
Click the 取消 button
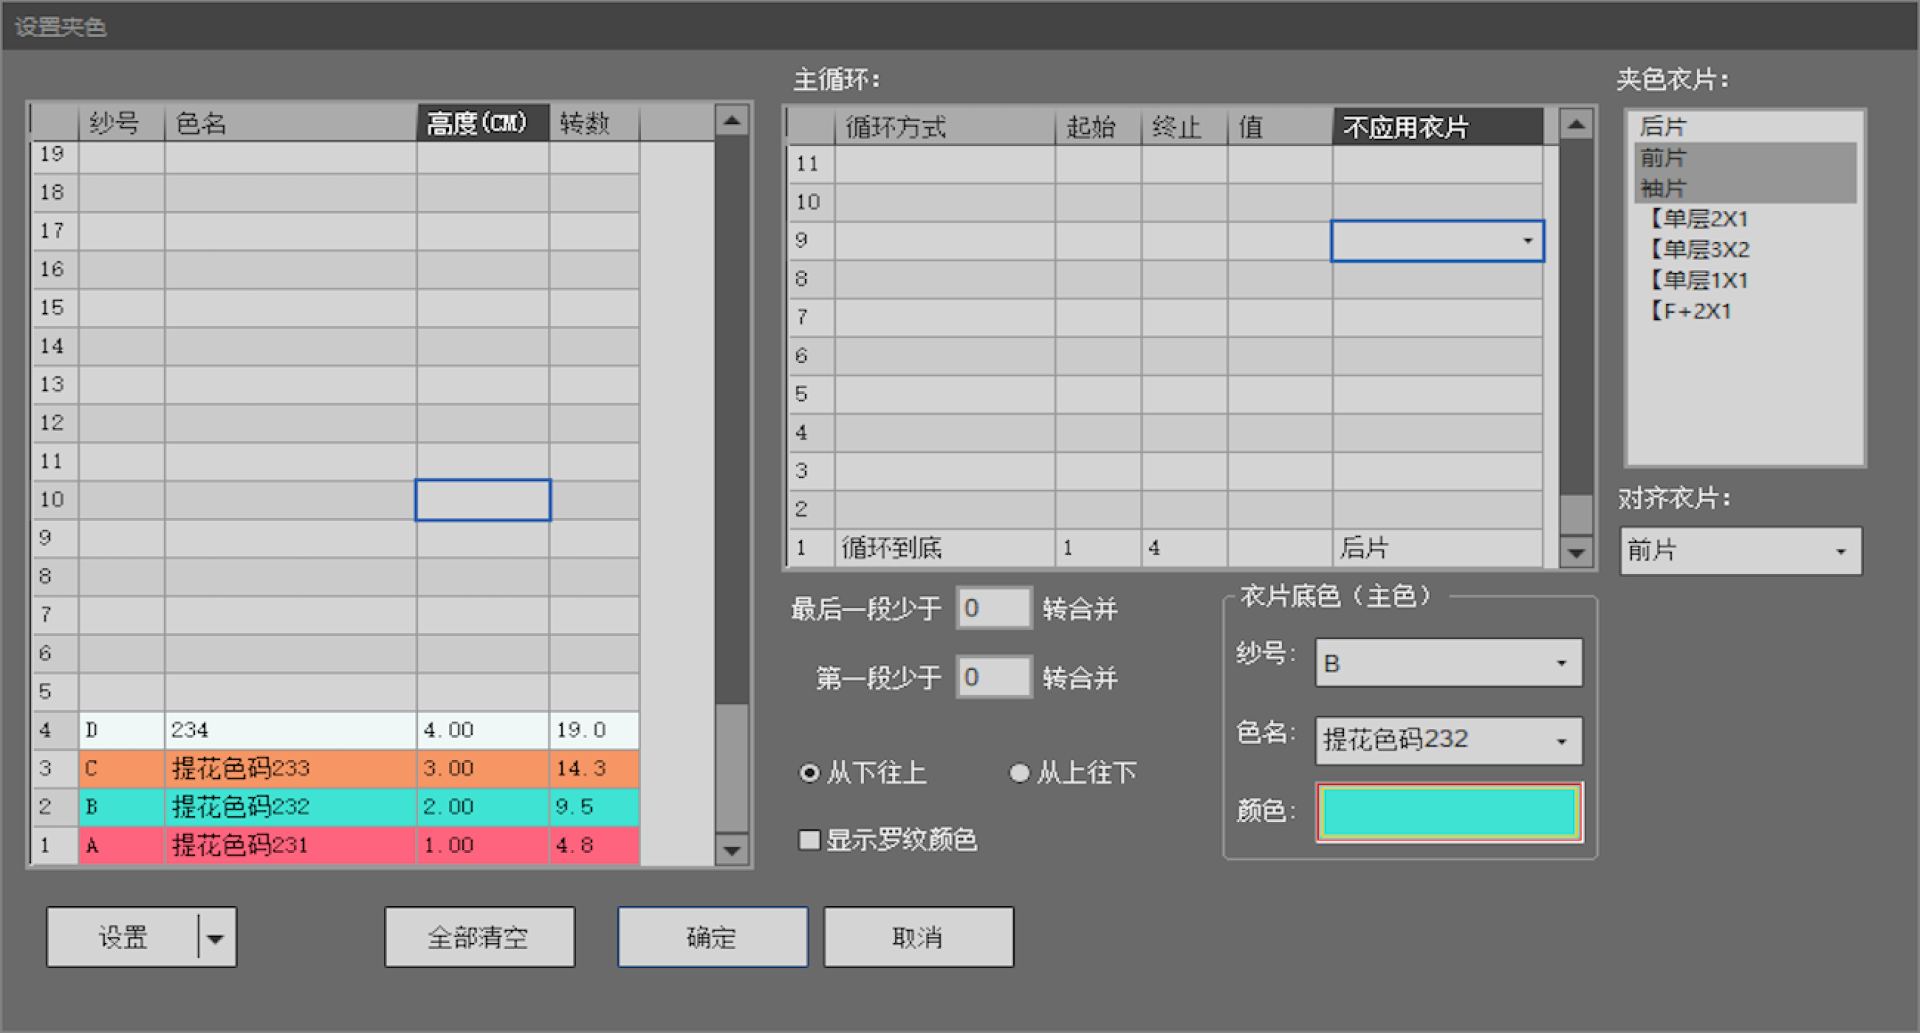(918, 938)
